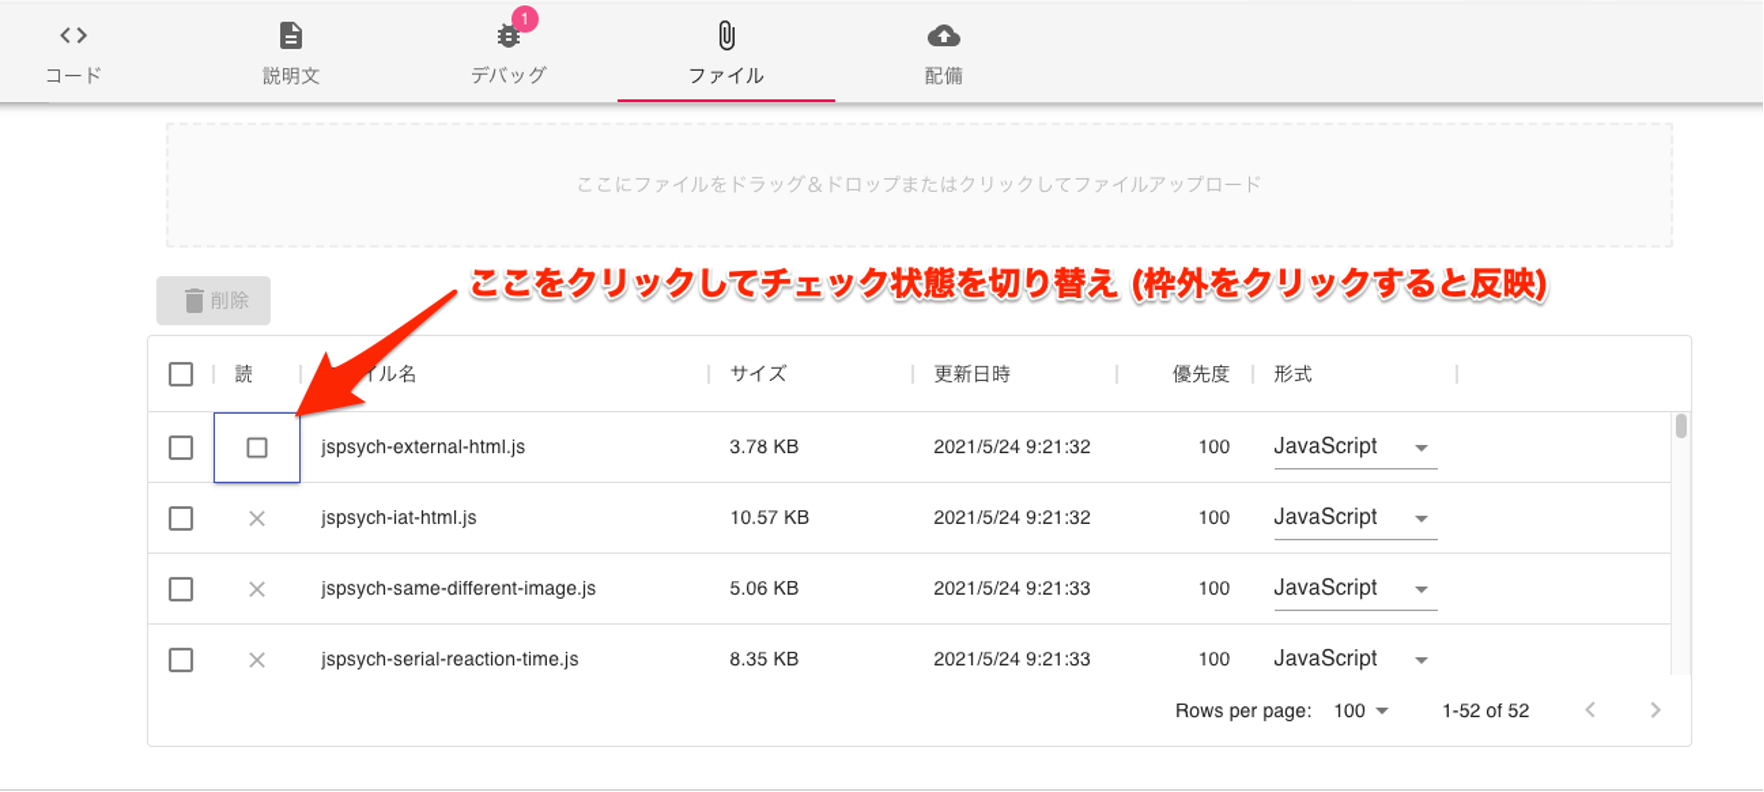This screenshot has height=792, width=1764.
Task: Click the 説明文 document icon
Action: tap(290, 36)
